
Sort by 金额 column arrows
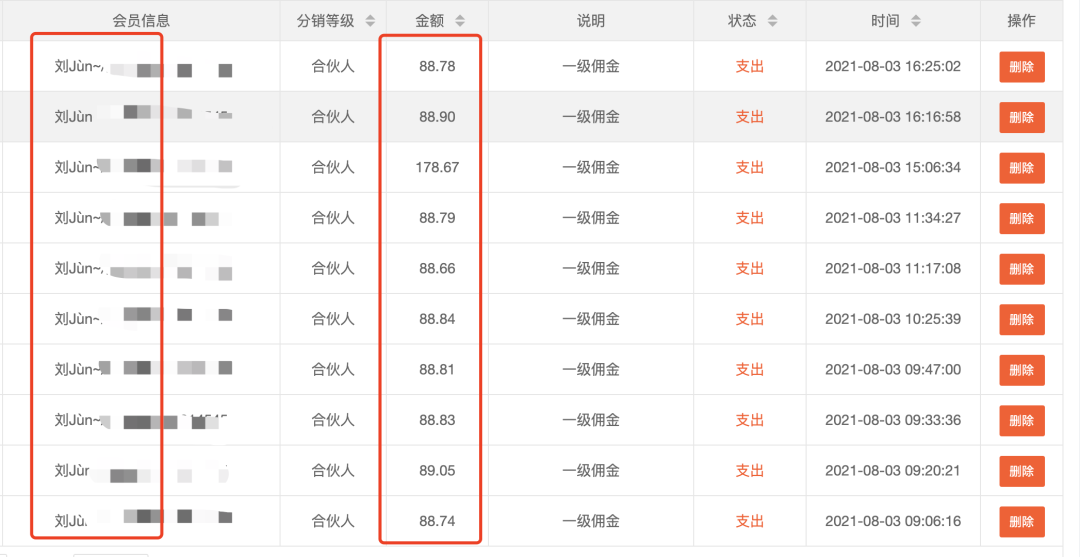(x=459, y=21)
